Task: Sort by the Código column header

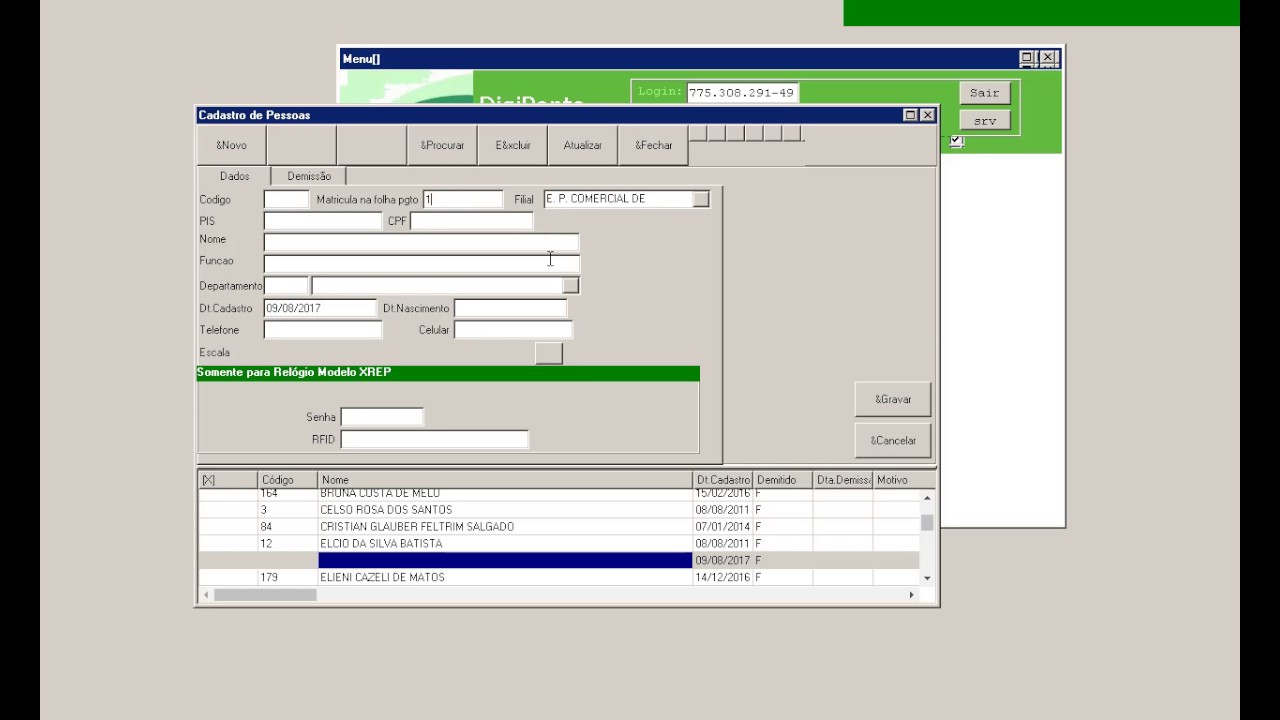Action: coord(288,480)
